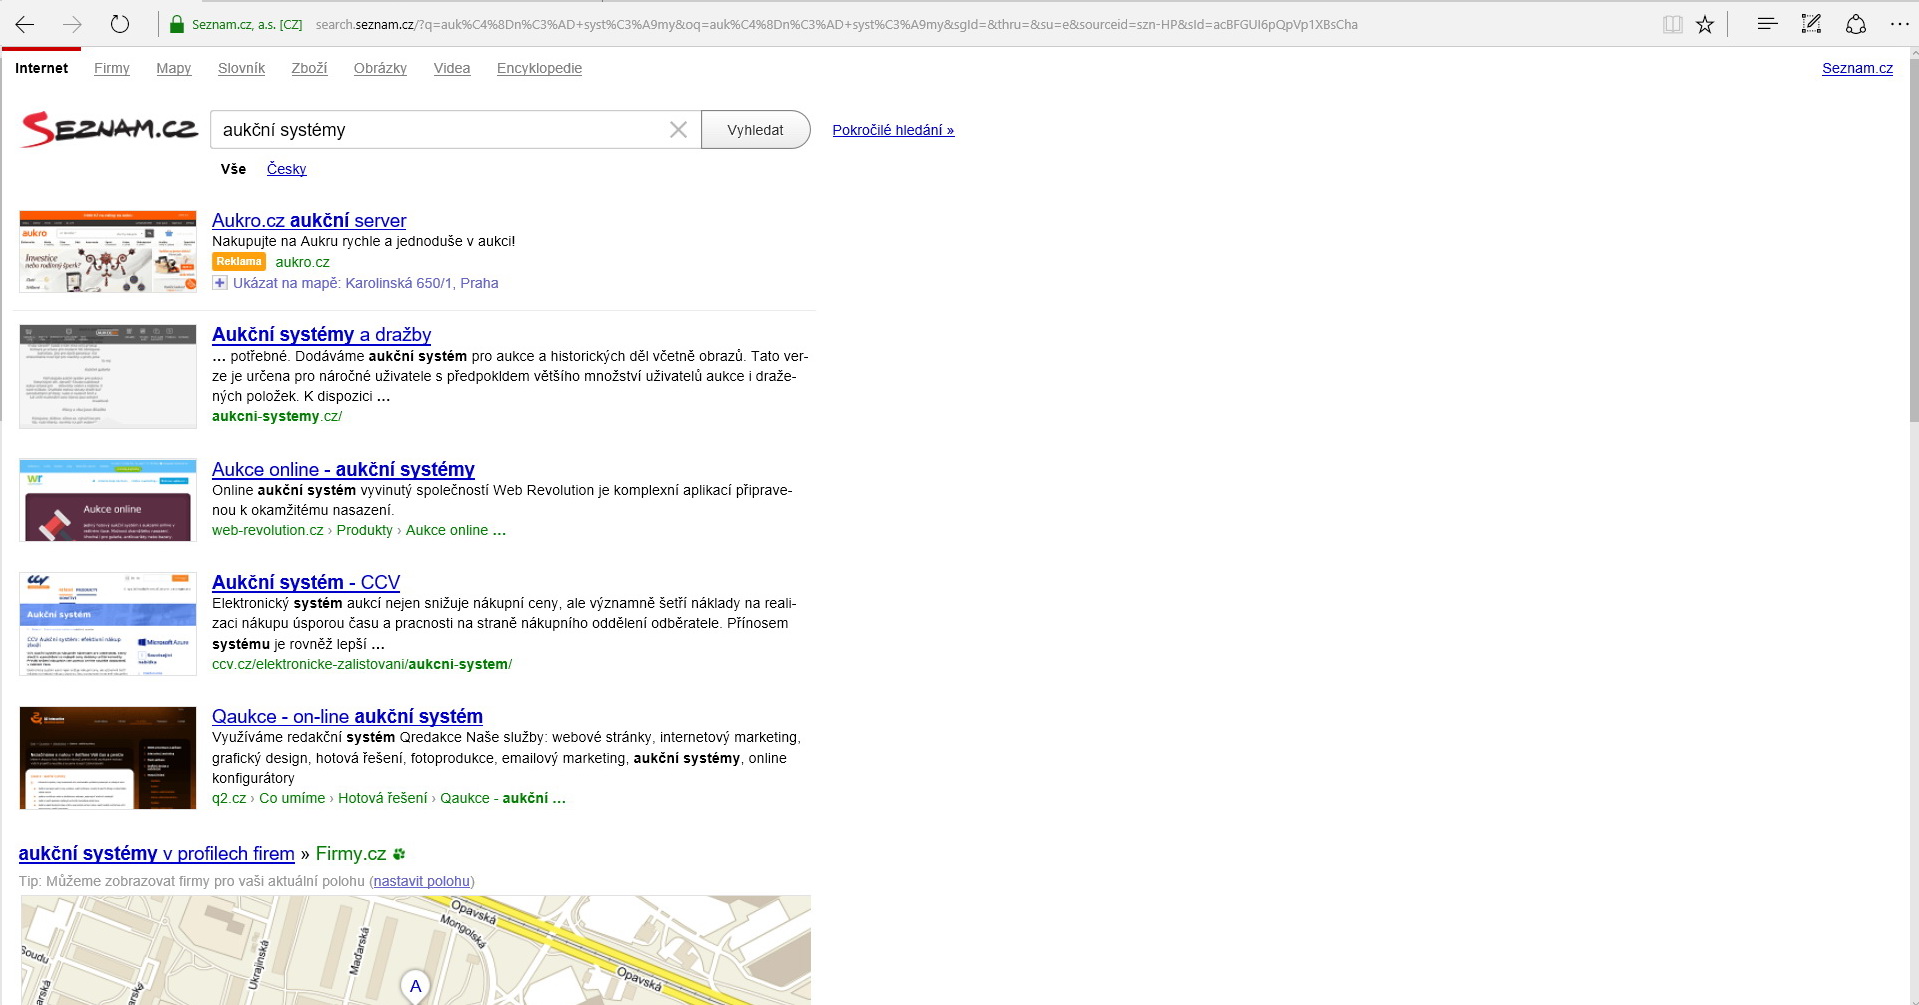Viewport: 1919px width, 1005px height.
Task: Select the Vše results filter
Action: point(233,169)
